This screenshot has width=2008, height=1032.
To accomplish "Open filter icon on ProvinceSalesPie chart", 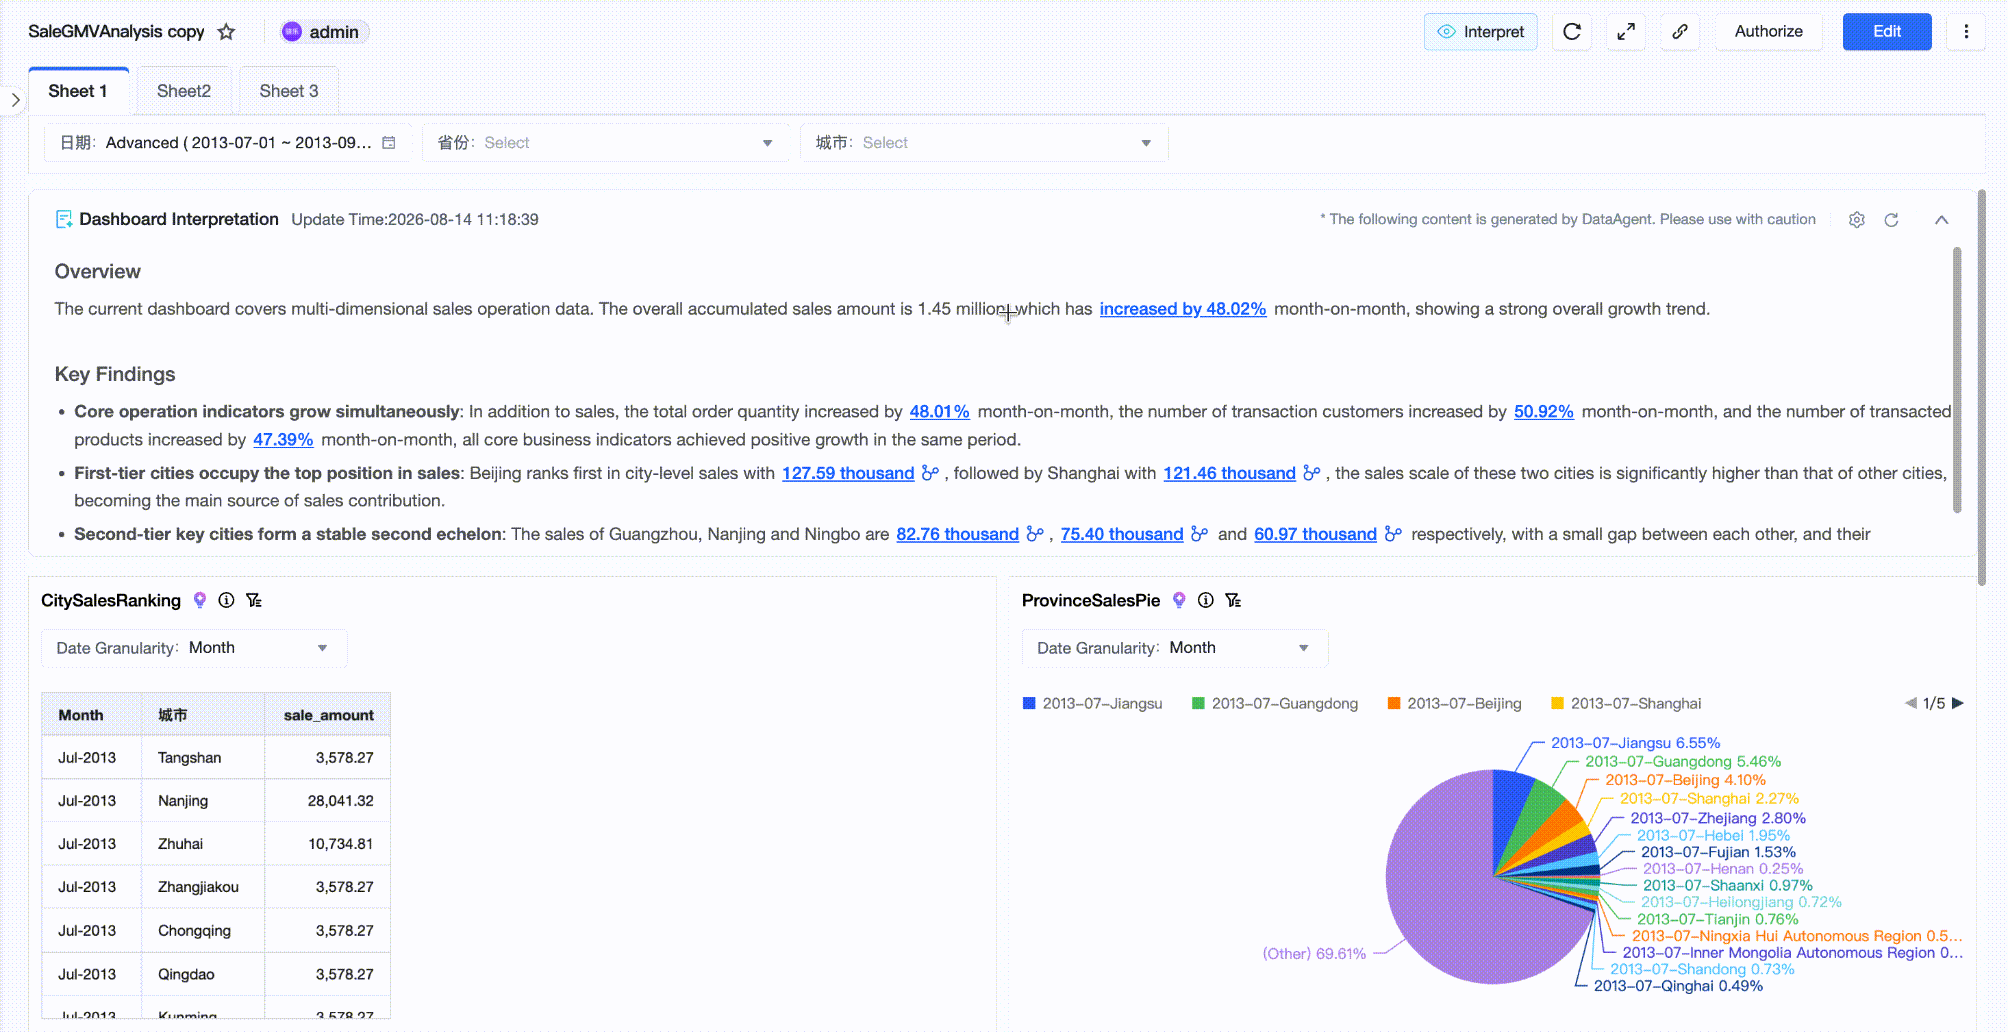I will (1233, 600).
